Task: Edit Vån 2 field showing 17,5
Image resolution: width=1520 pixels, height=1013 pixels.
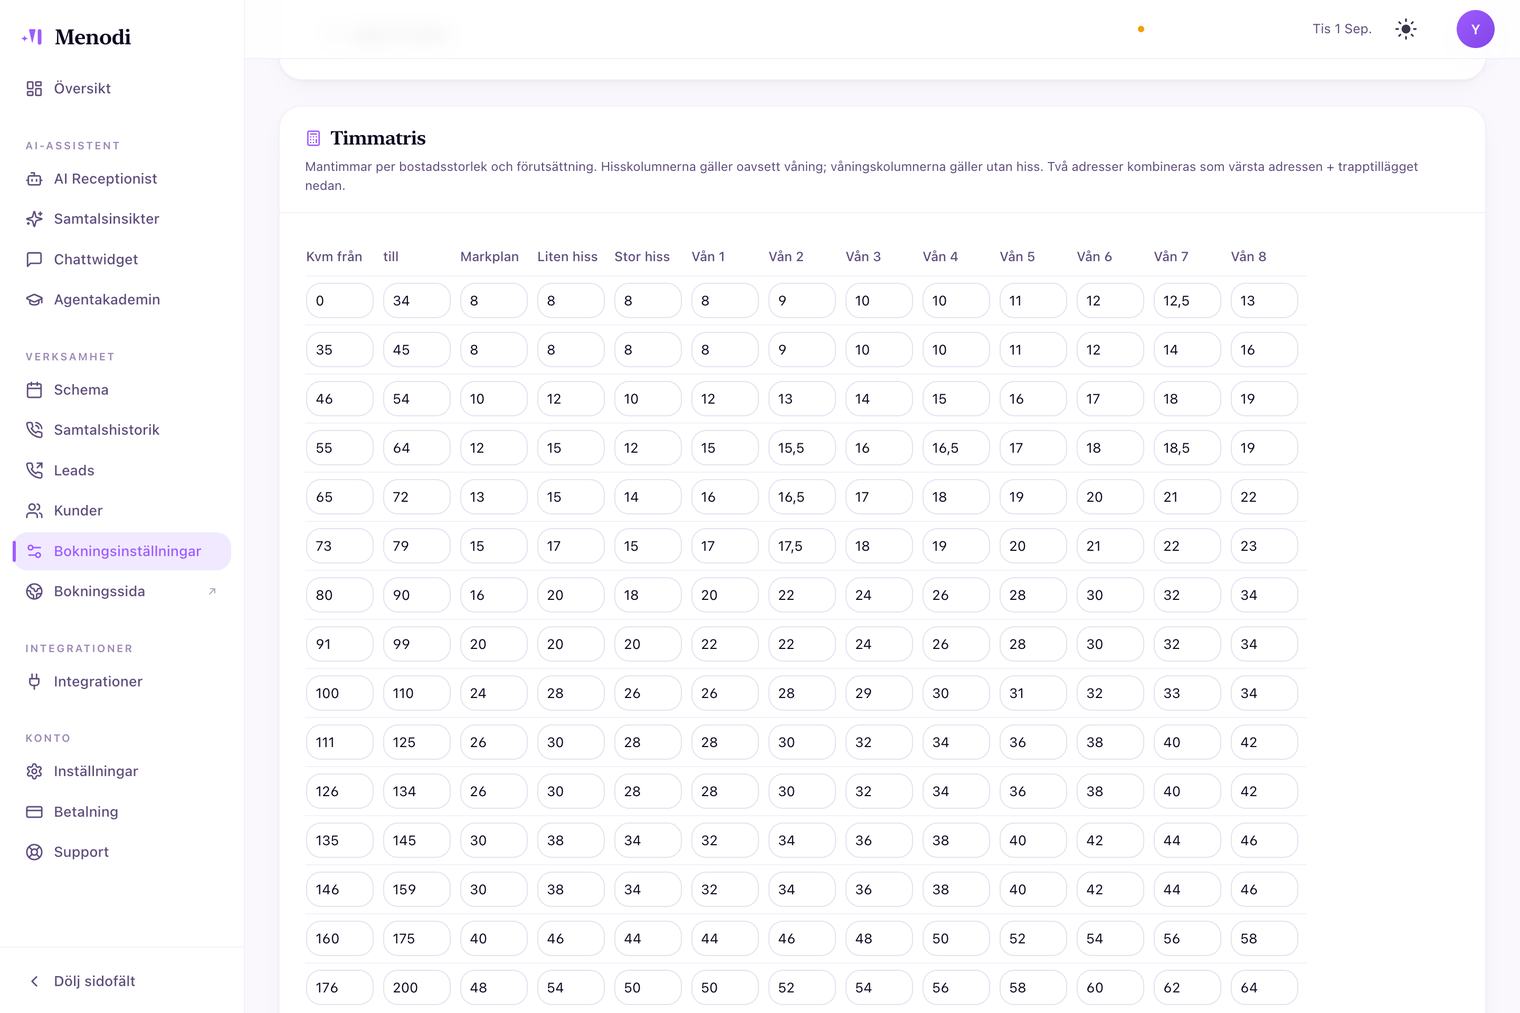Action: coord(801,546)
